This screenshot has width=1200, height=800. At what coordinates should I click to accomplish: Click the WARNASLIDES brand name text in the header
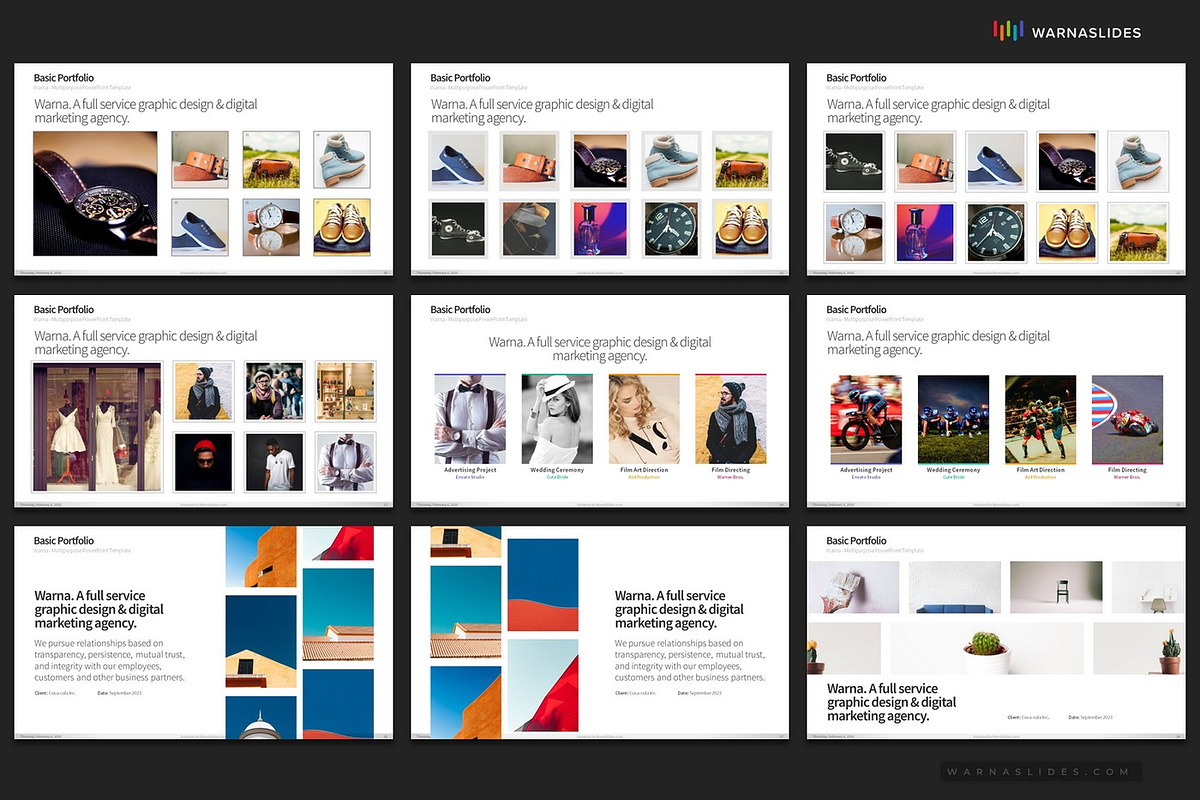[x=1086, y=33]
